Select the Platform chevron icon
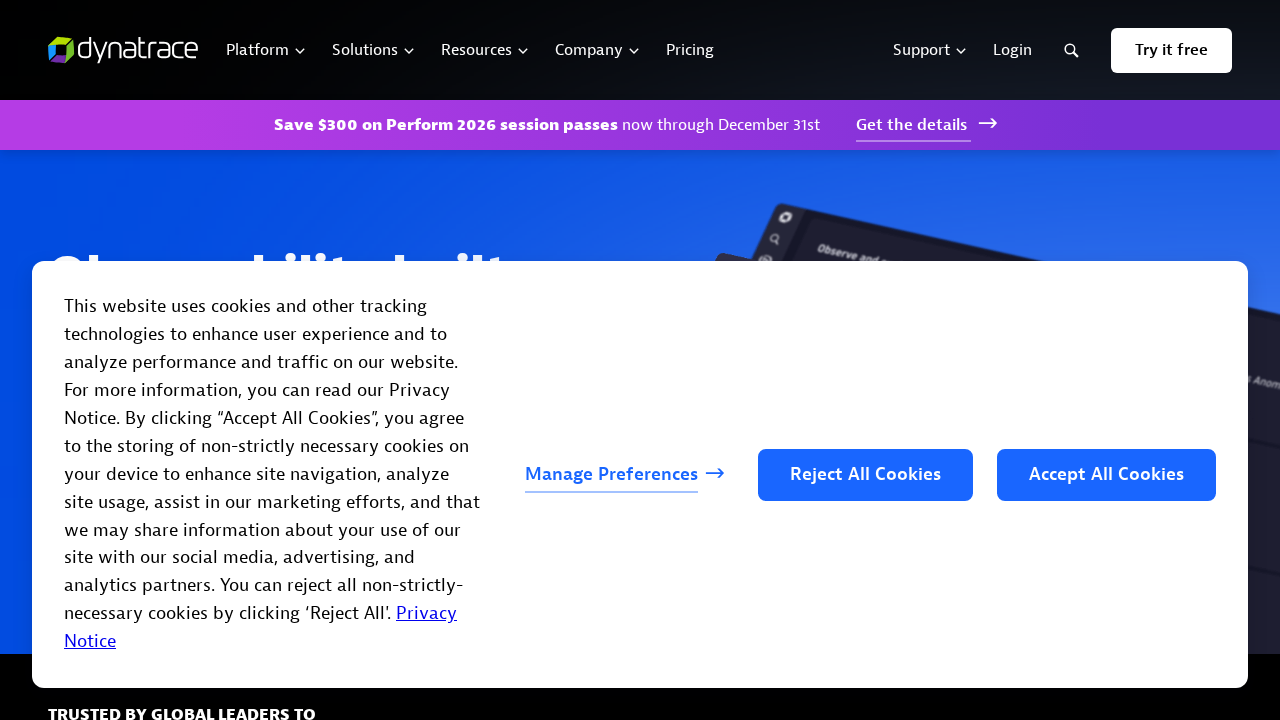 click(x=300, y=48)
